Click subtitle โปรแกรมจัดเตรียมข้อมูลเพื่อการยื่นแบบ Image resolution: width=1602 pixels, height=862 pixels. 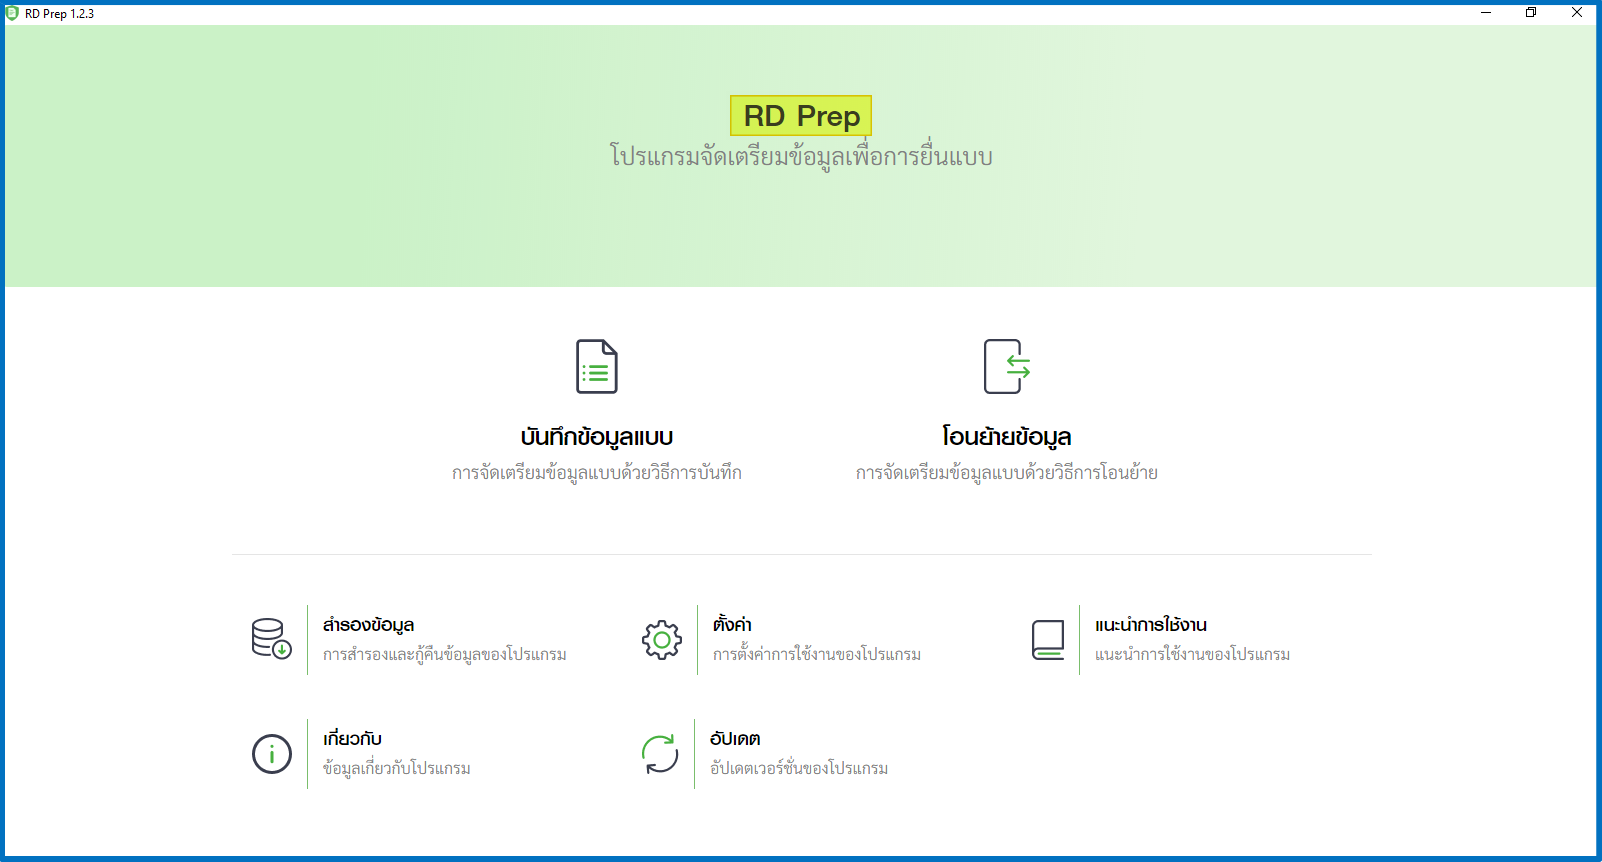pyautogui.click(x=801, y=157)
